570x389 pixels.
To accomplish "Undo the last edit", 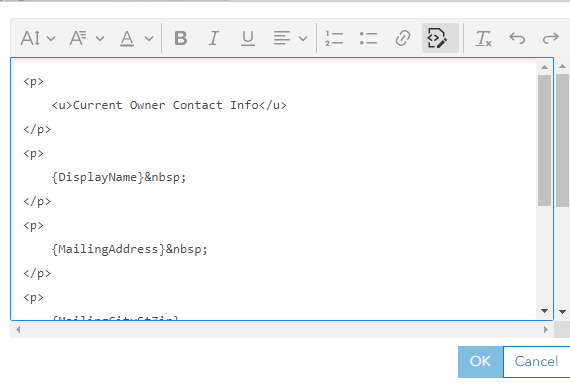I will 517,38.
